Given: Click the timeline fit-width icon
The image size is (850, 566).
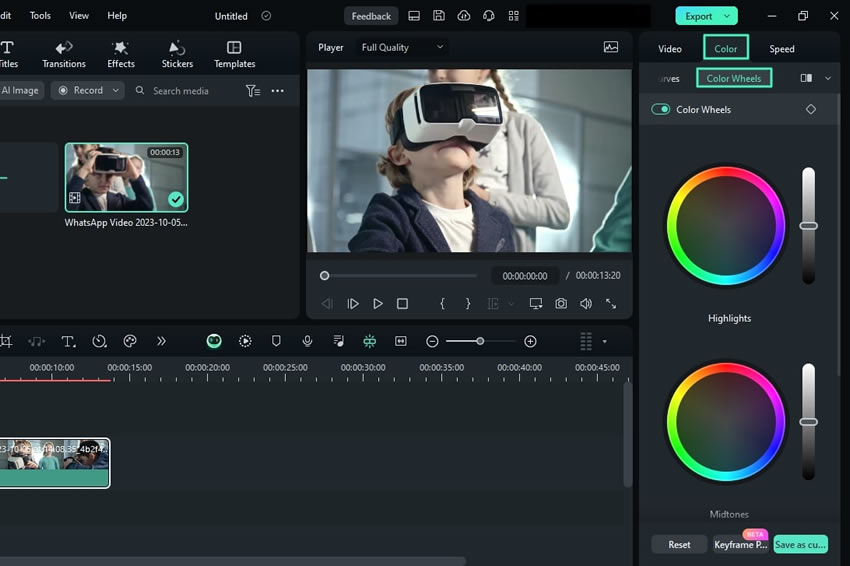Looking at the screenshot, I should coord(401,341).
